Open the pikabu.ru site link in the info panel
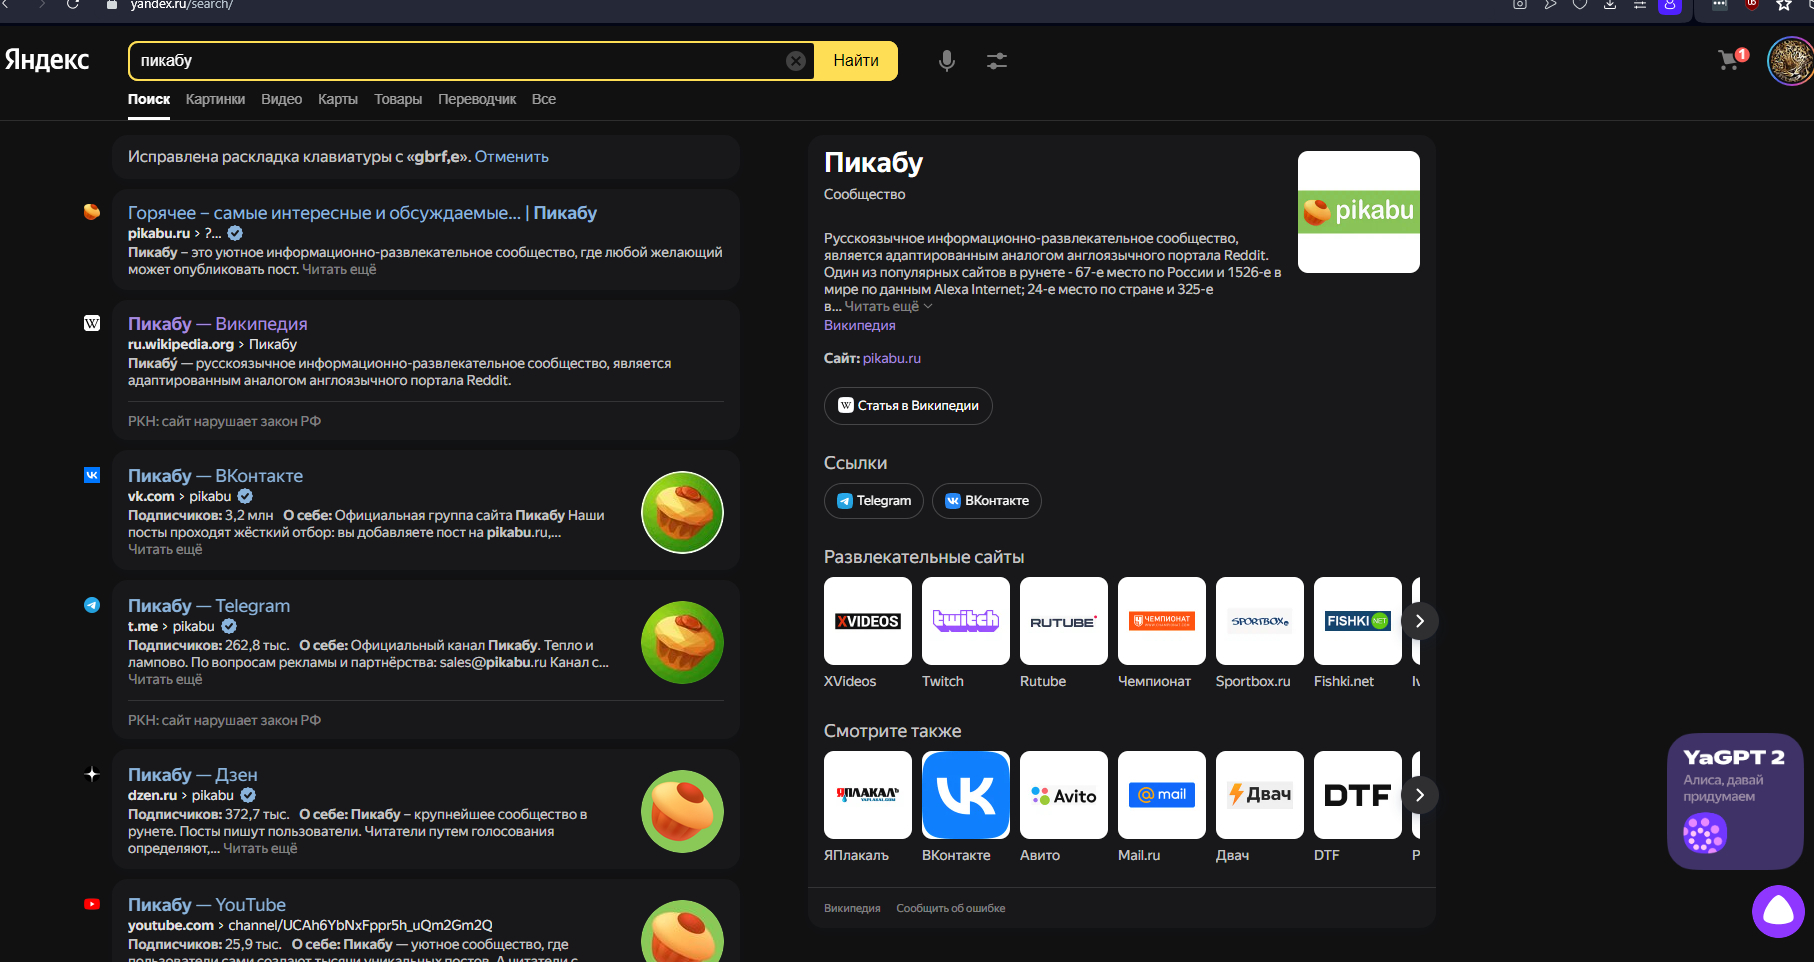The width and height of the screenshot is (1814, 962). coord(892,358)
